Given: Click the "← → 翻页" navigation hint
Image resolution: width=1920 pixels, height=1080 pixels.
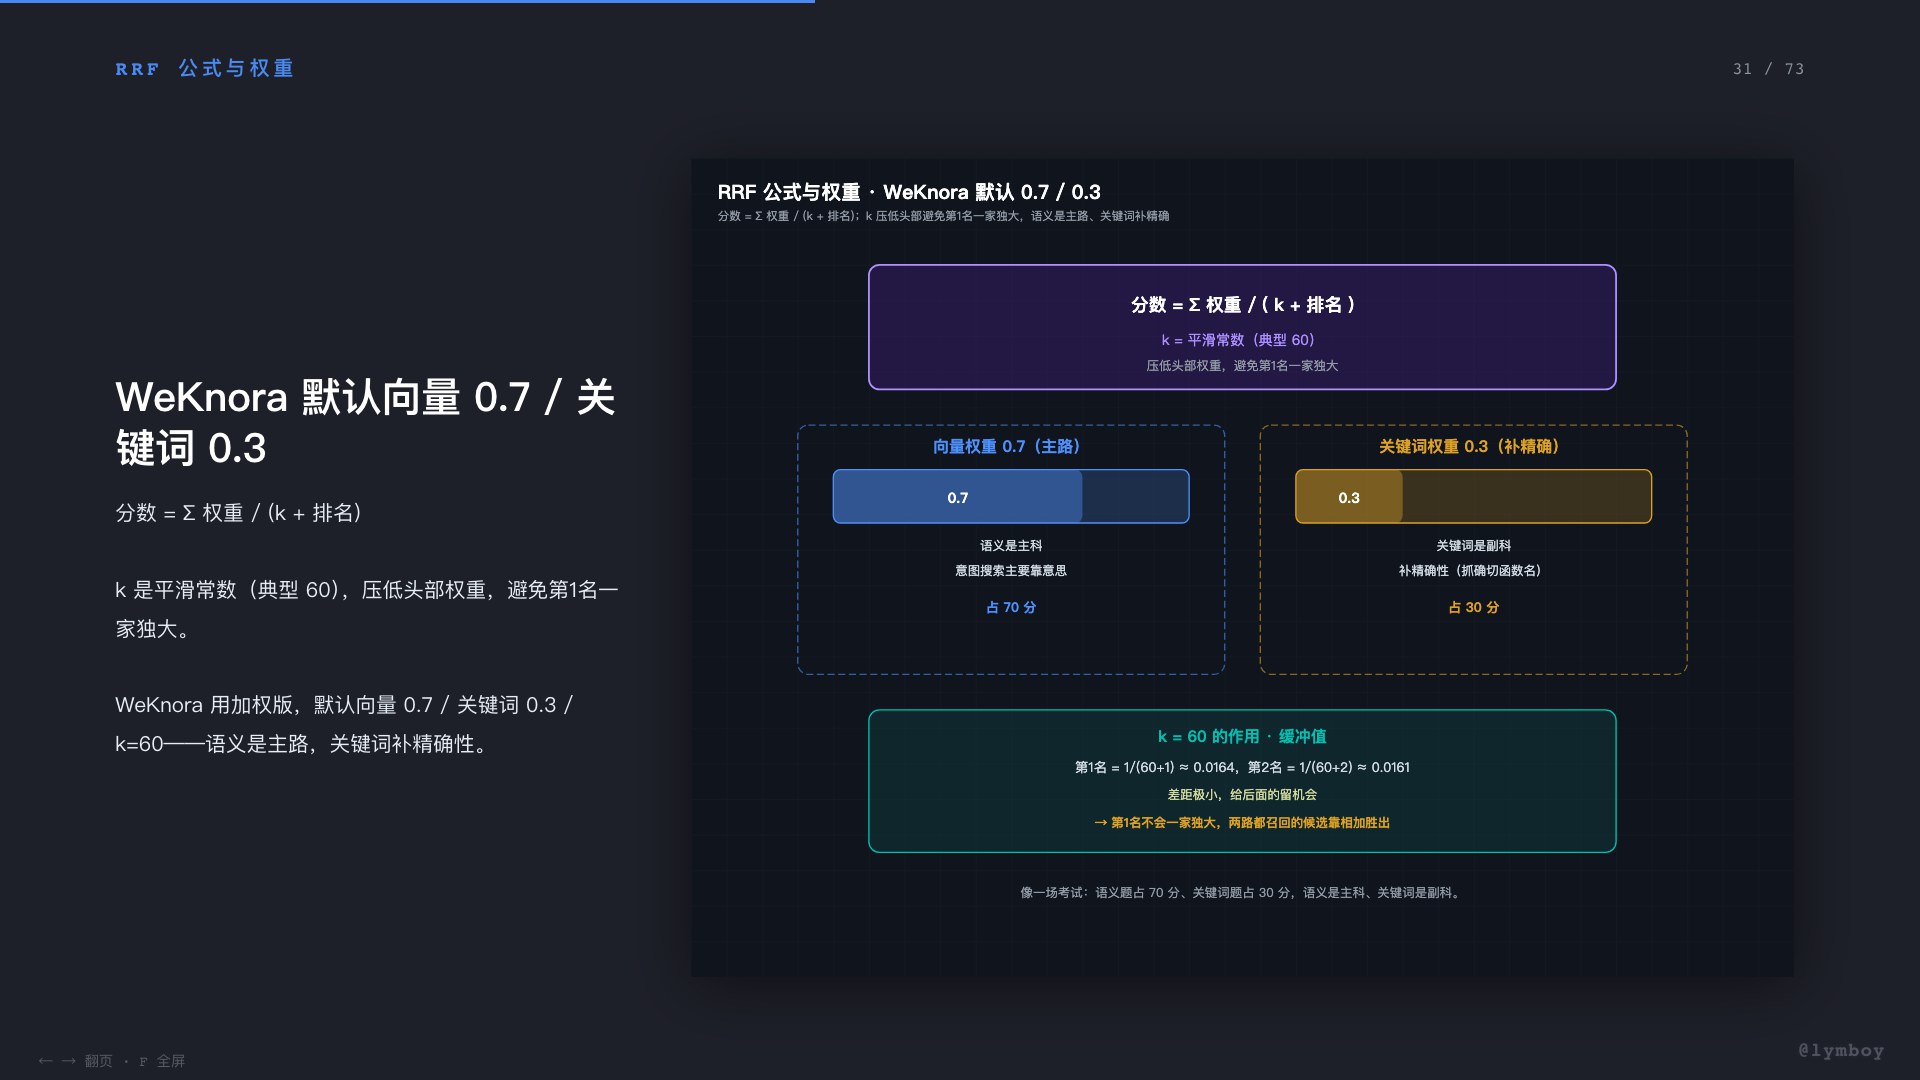Looking at the screenshot, I should [75, 1061].
